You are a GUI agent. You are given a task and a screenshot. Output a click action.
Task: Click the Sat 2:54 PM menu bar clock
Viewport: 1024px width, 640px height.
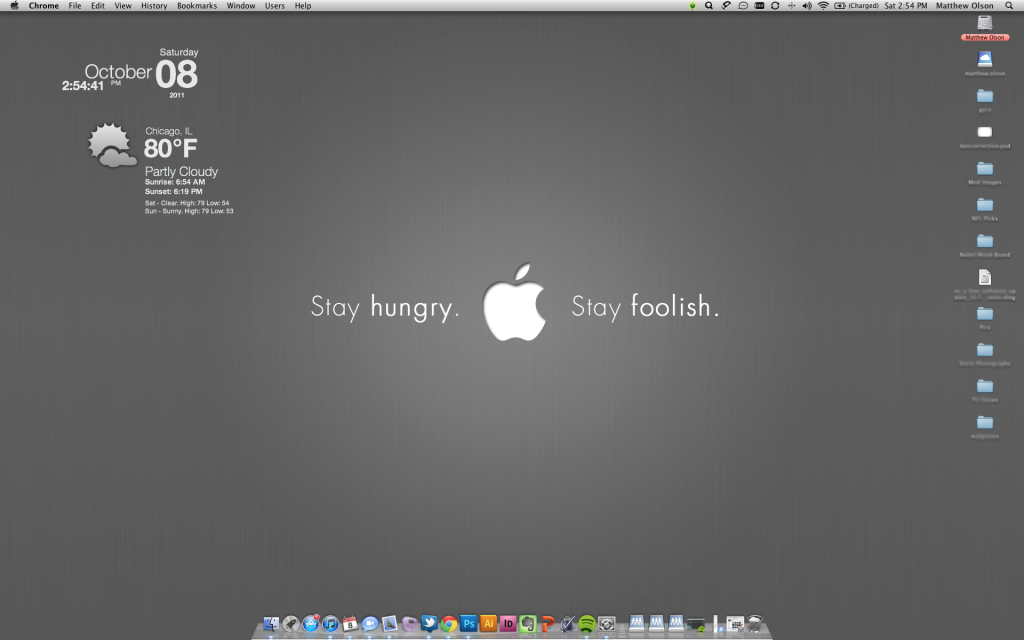[x=906, y=5]
